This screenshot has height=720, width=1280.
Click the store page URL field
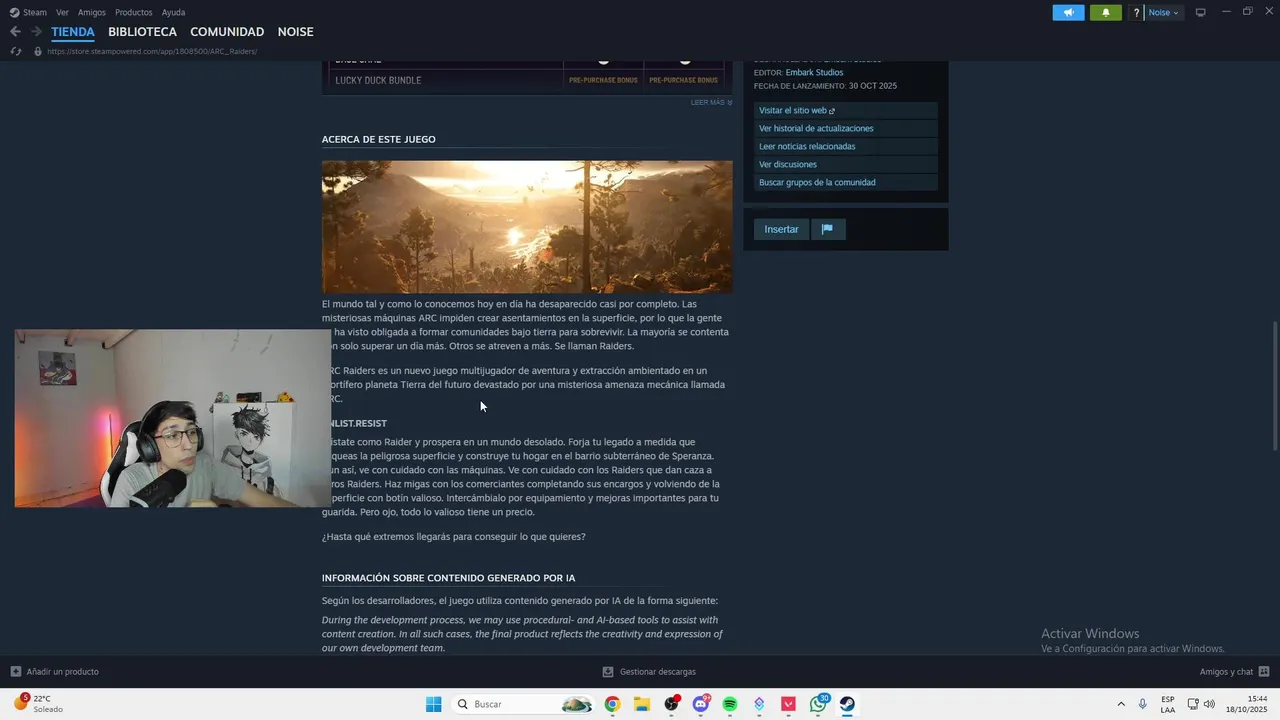(x=152, y=51)
